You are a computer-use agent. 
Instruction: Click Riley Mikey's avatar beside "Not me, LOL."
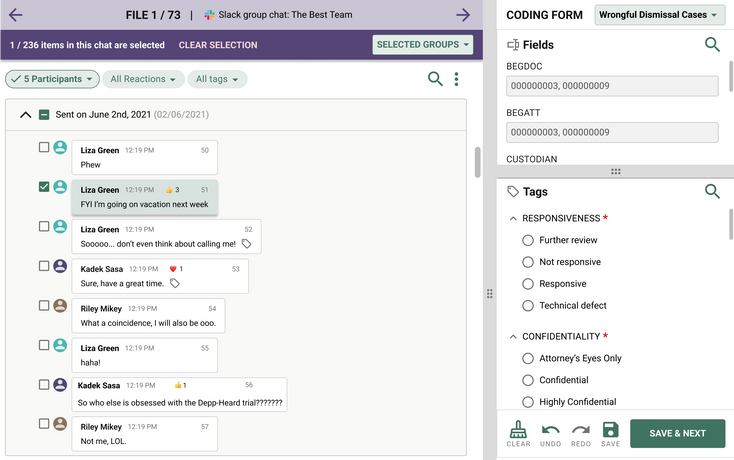tap(60, 424)
